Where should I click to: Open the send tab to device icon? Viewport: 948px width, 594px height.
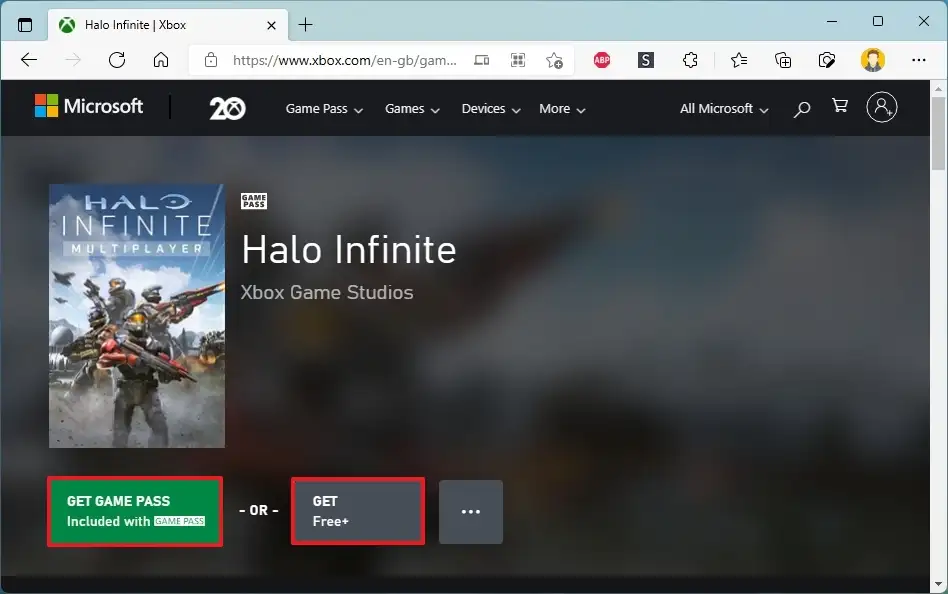point(482,60)
